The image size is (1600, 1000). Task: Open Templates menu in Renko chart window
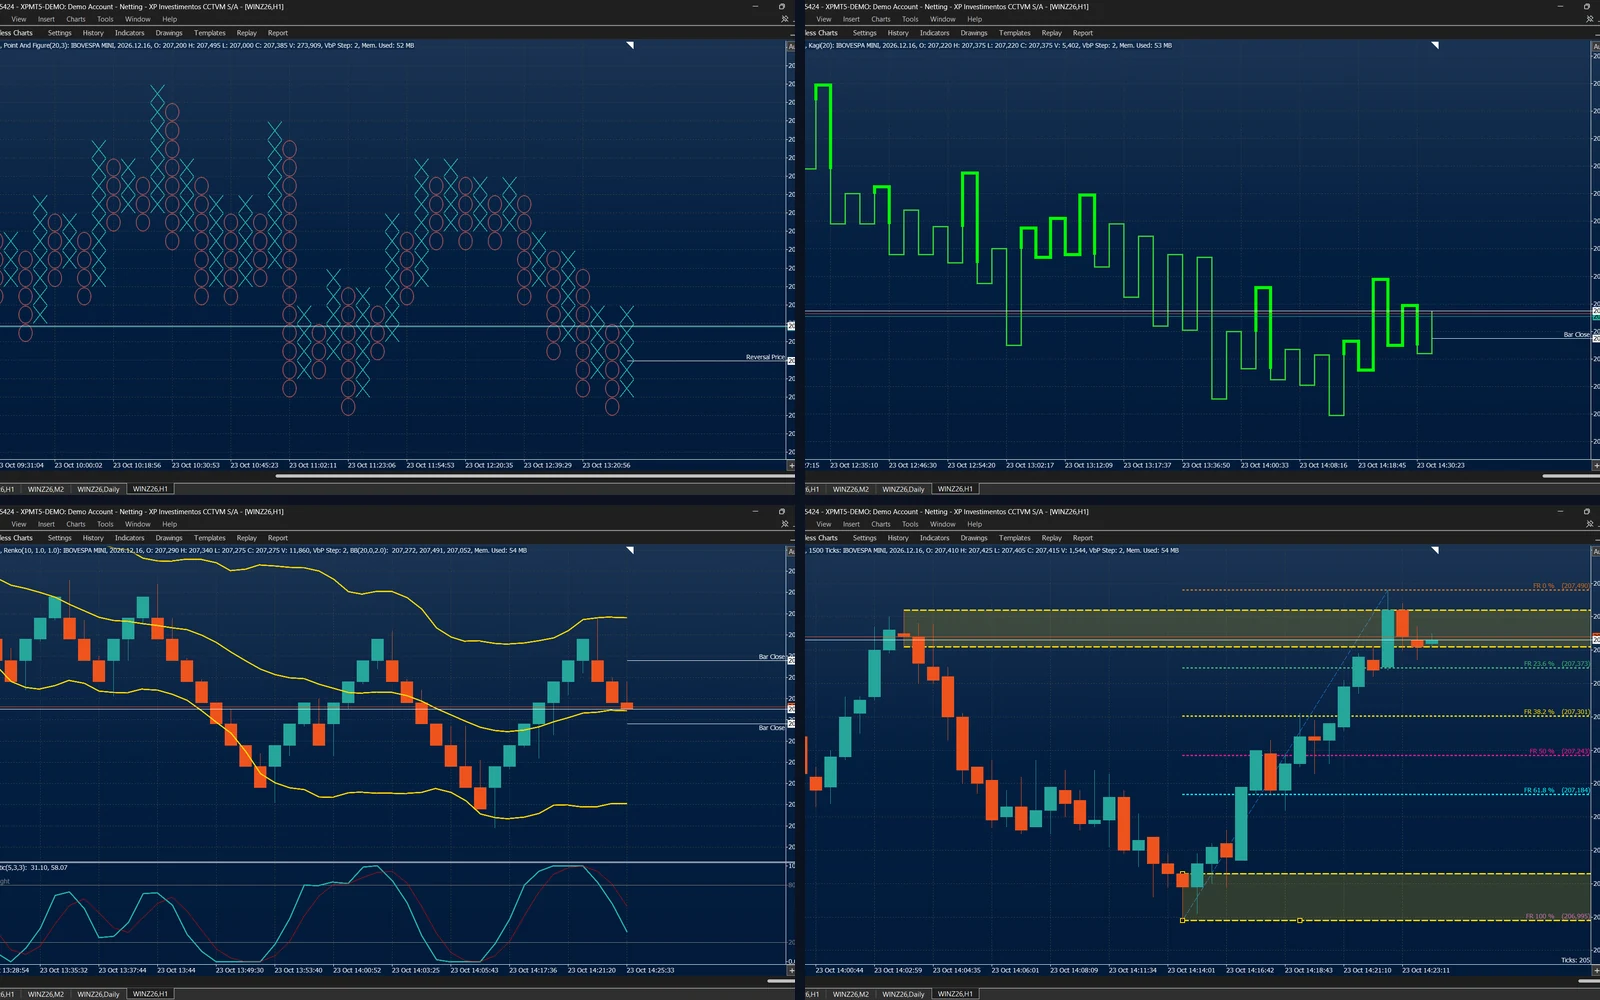(210, 538)
